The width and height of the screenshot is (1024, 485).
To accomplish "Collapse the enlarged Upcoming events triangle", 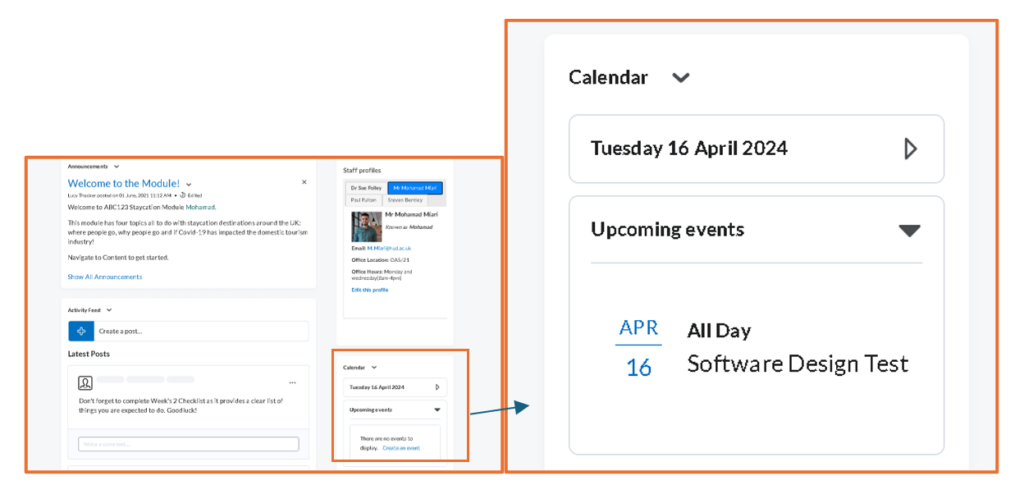I will [x=909, y=230].
